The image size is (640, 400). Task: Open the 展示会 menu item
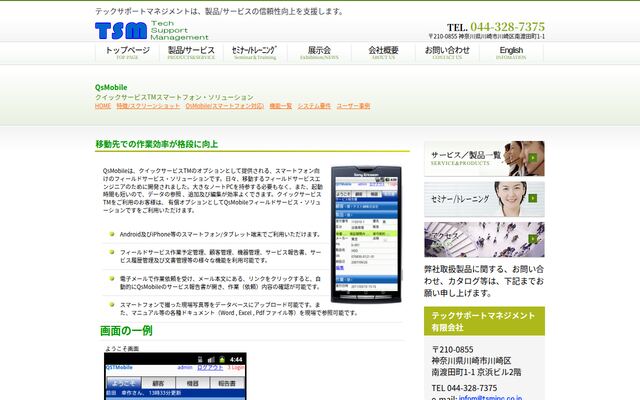tap(319, 53)
